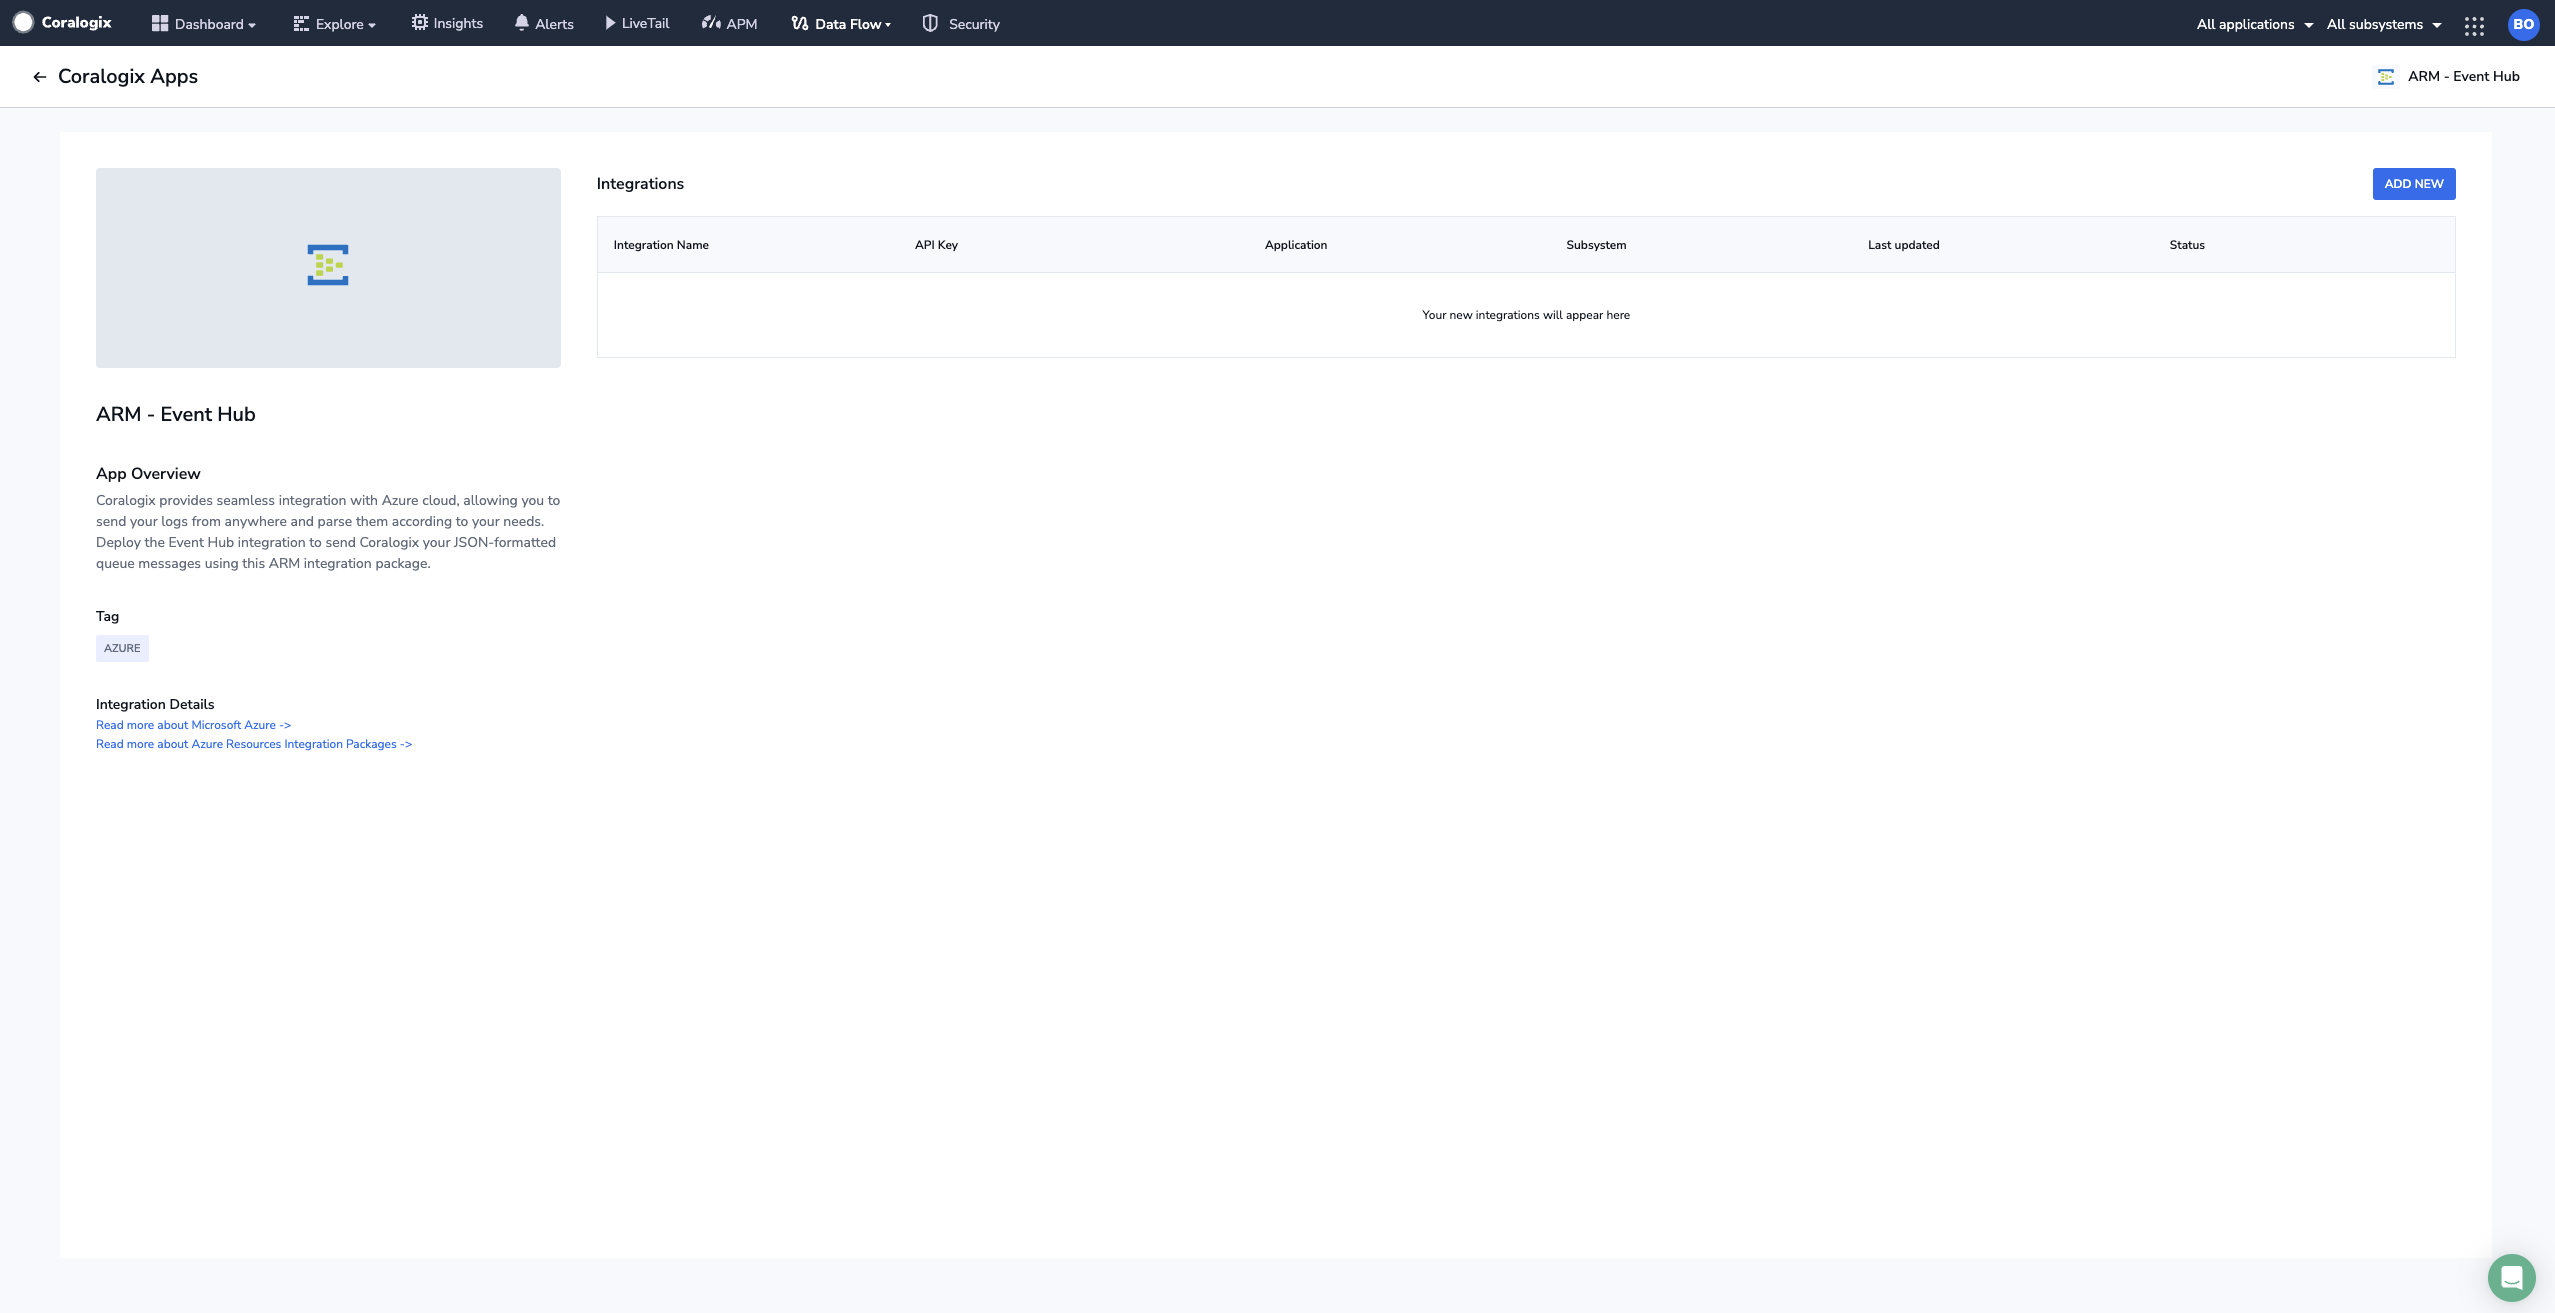Click the Status column header
The width and height of the screenshot is (2555, 1313).
coord(2187,245)
